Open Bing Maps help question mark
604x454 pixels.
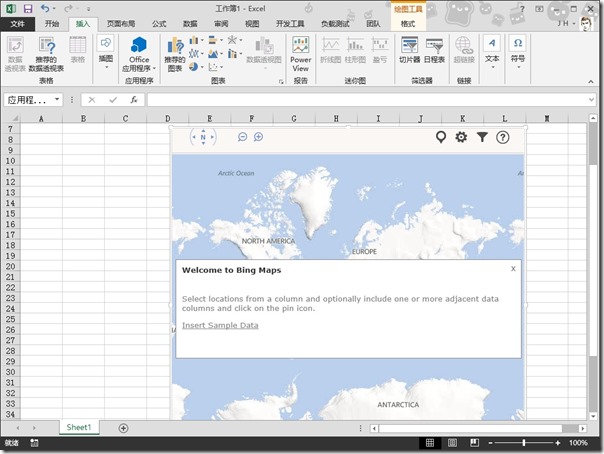502,137
